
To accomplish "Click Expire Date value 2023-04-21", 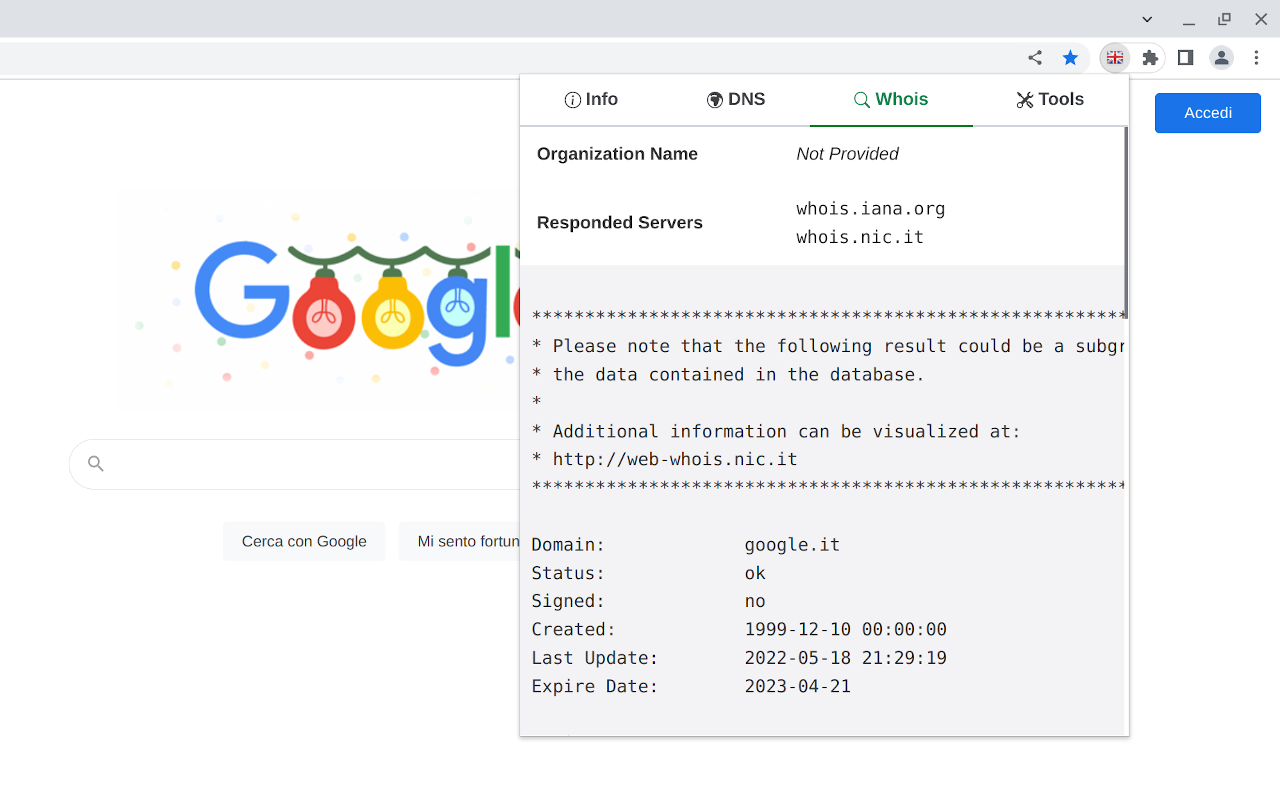I will click(797, 687).
